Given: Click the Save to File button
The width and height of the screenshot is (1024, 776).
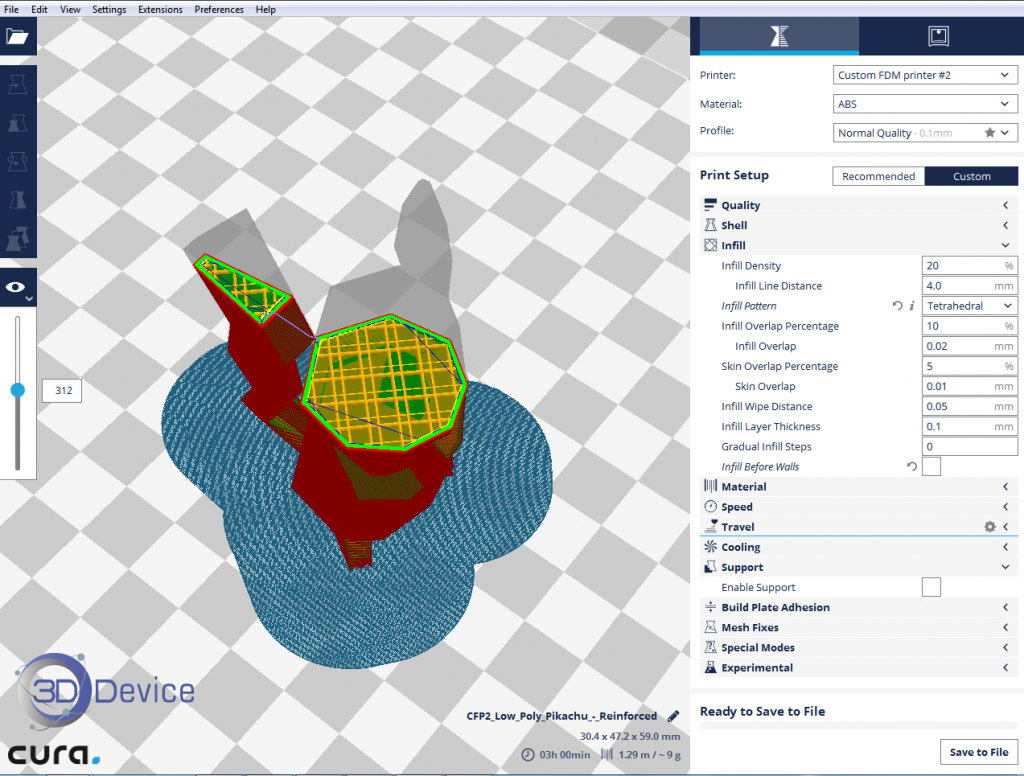Looking at the screenshot, I should coord(978,752).
